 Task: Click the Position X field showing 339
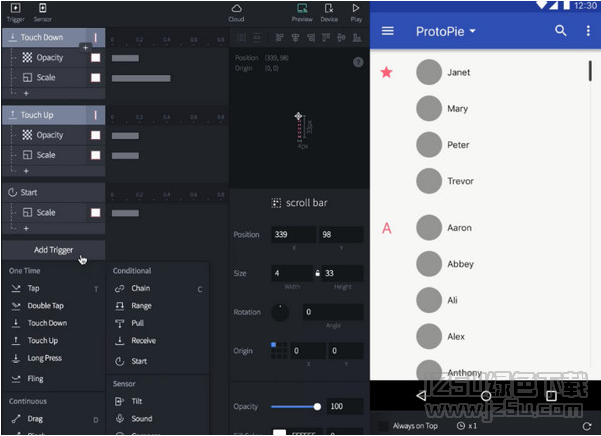tap(294, 234)
